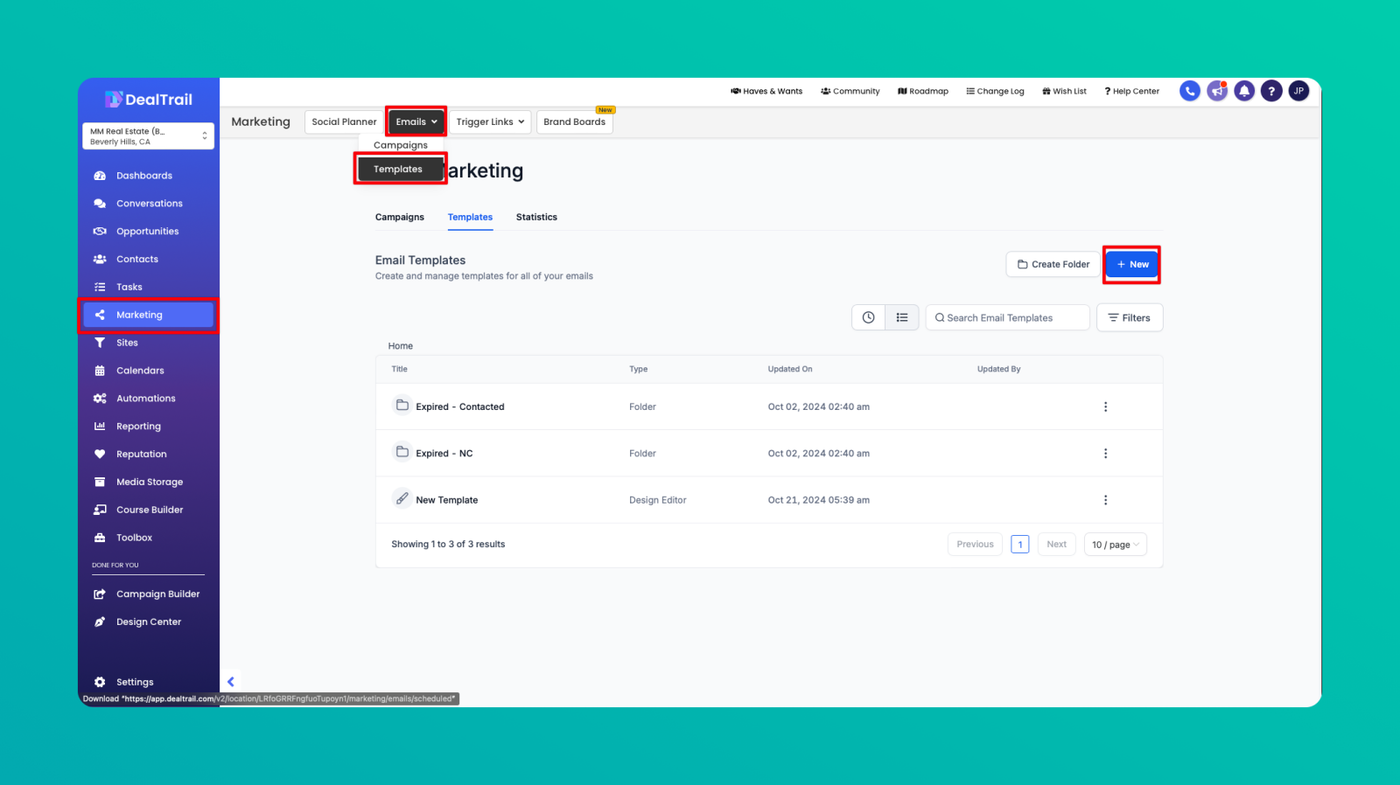Screen dimensions: 1400x785
Task: Open the New Template entry
Action: (447, 500)
